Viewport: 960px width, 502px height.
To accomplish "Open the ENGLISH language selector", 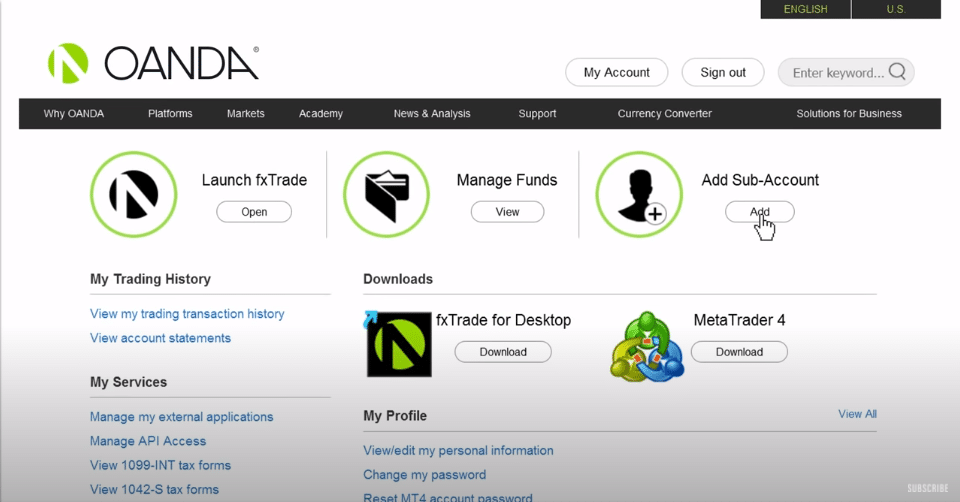I will 805,9.
